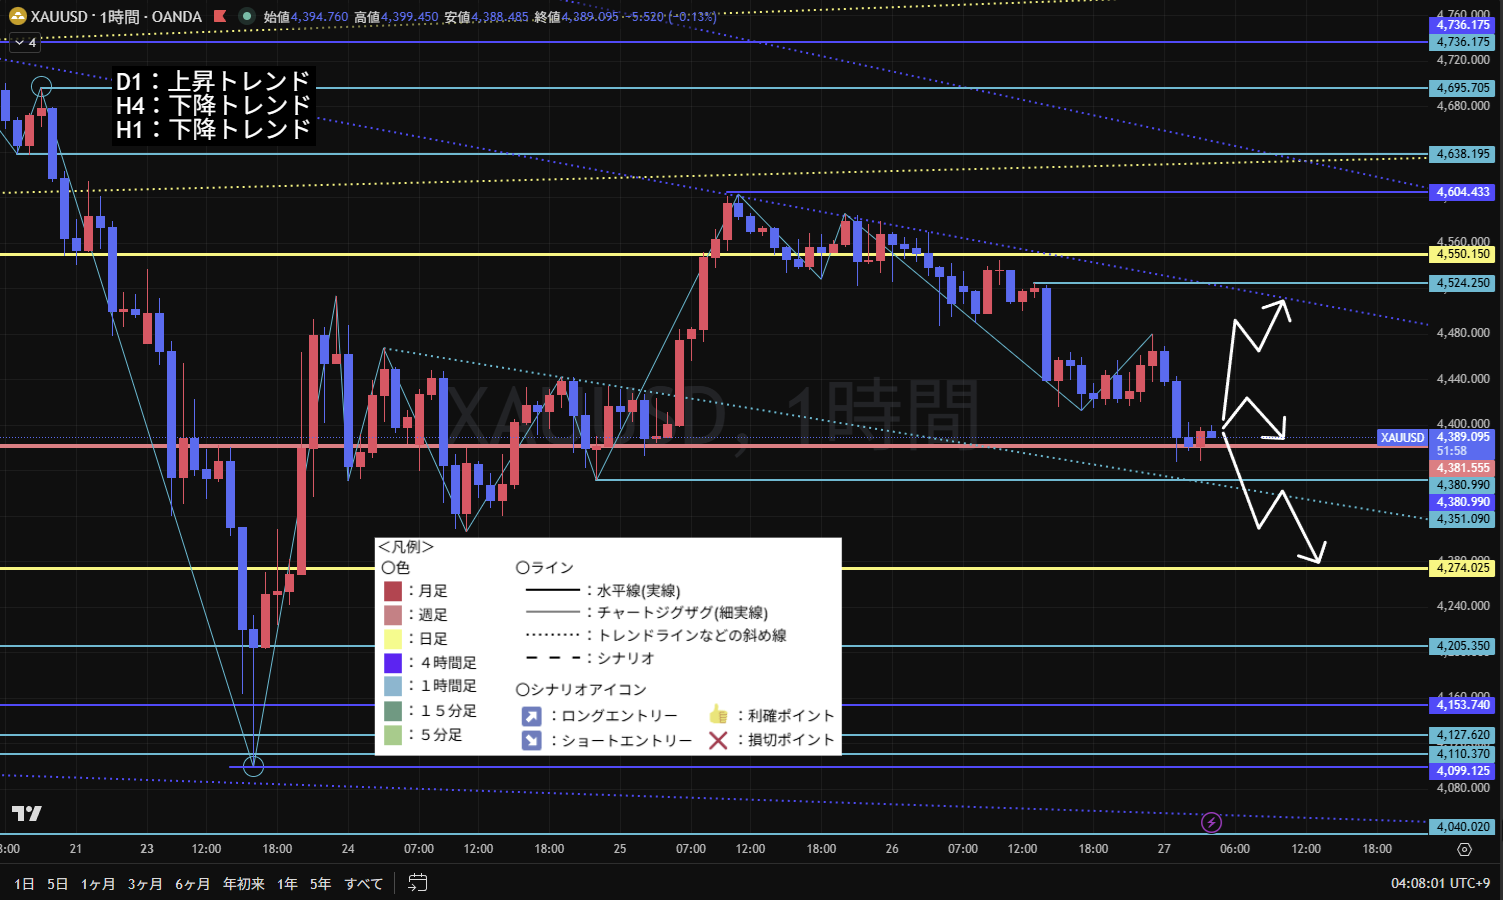Click the purple lightning event marker
The image size is (1503, 900).
coord(1211,822)
